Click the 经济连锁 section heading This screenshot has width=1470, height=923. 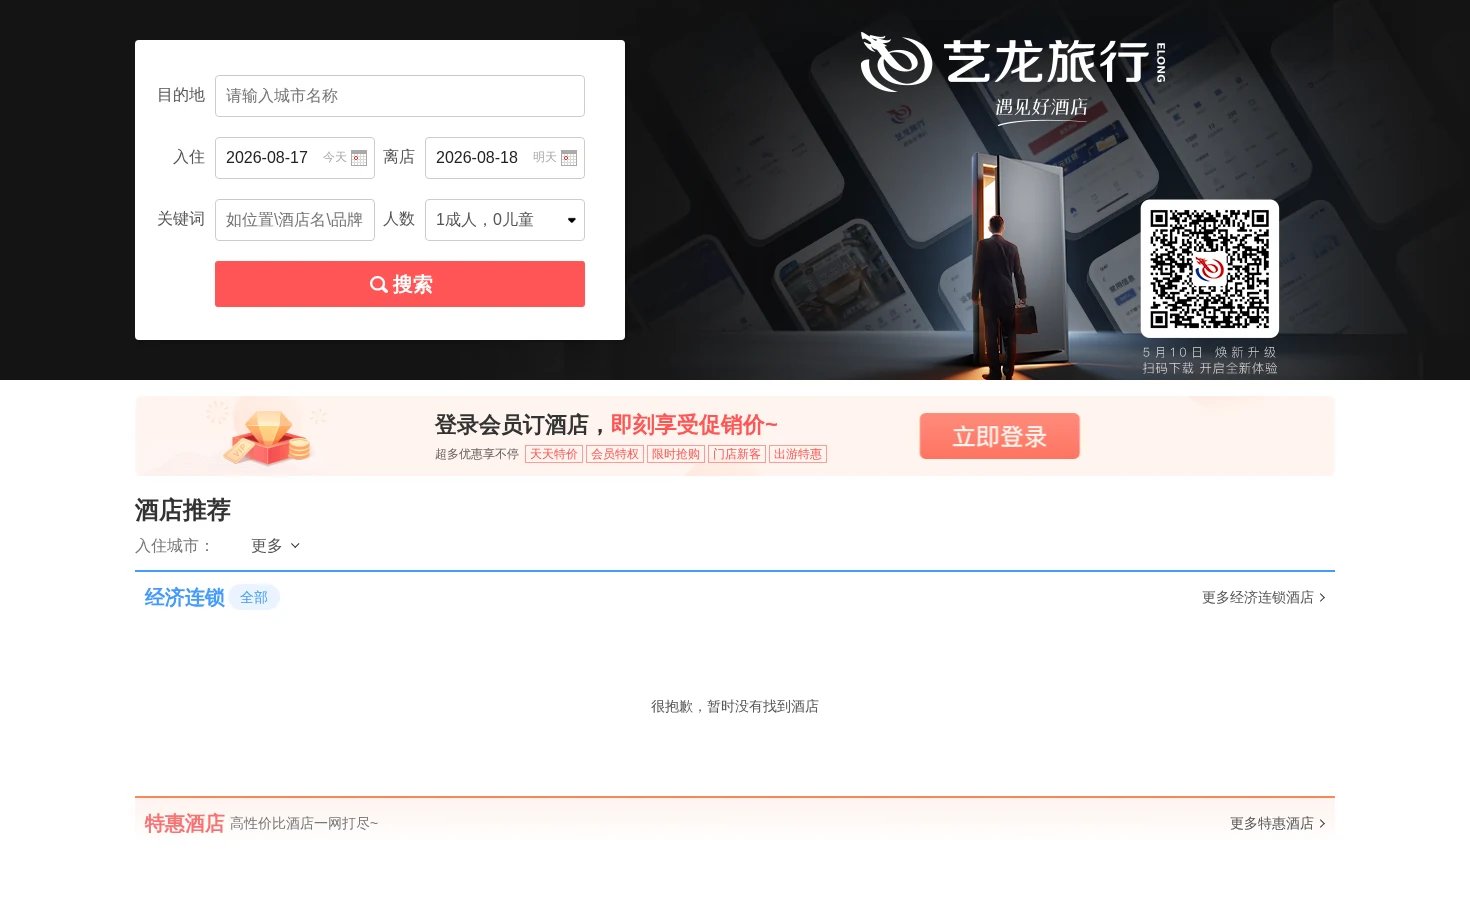(x=185, y=598)
